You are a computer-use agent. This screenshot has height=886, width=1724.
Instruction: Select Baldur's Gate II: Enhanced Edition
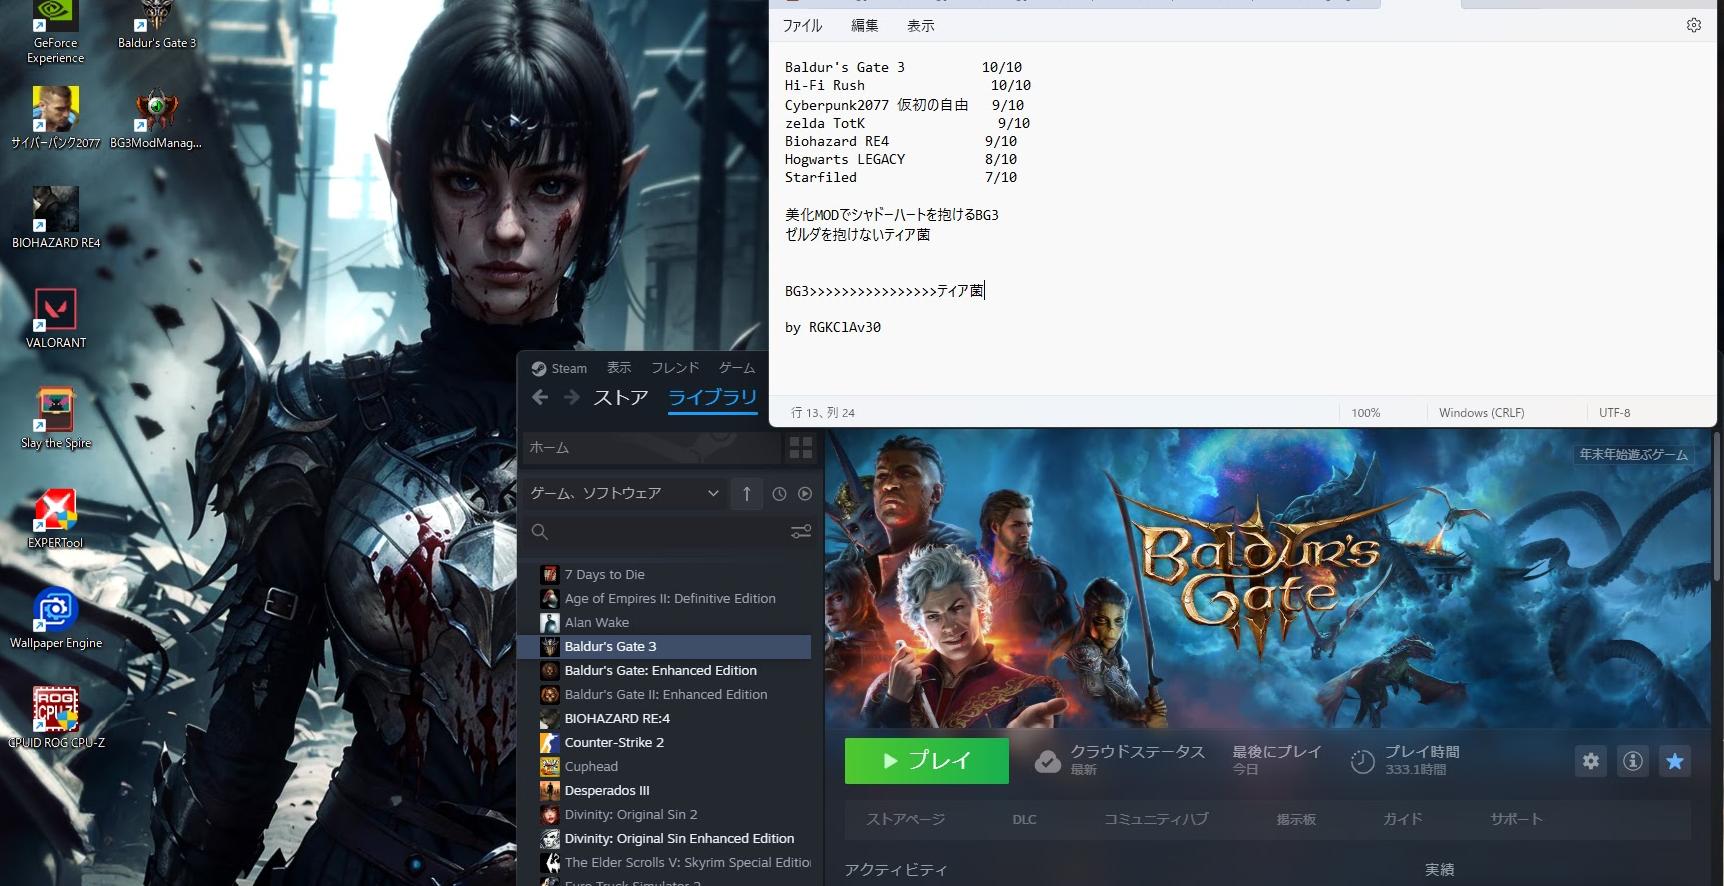[665, 694]
